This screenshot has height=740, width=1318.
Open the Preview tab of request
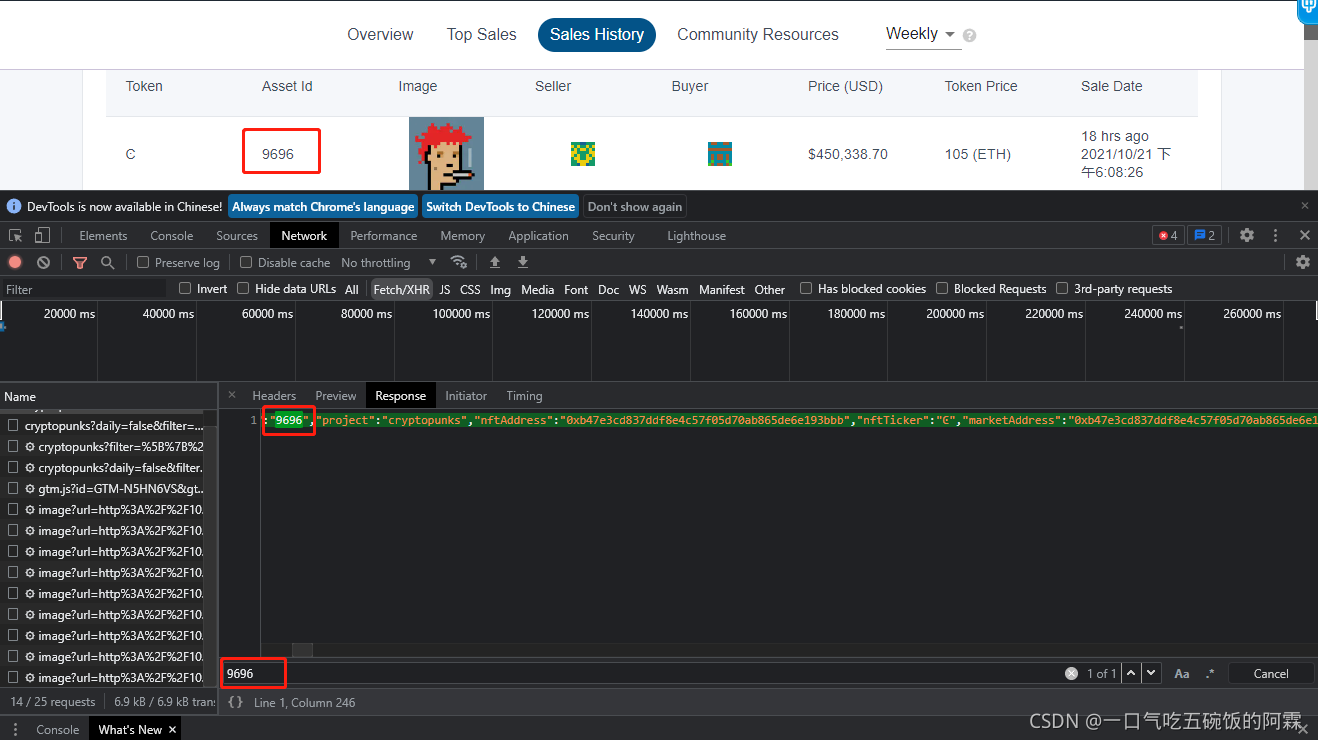coord(336,396)
